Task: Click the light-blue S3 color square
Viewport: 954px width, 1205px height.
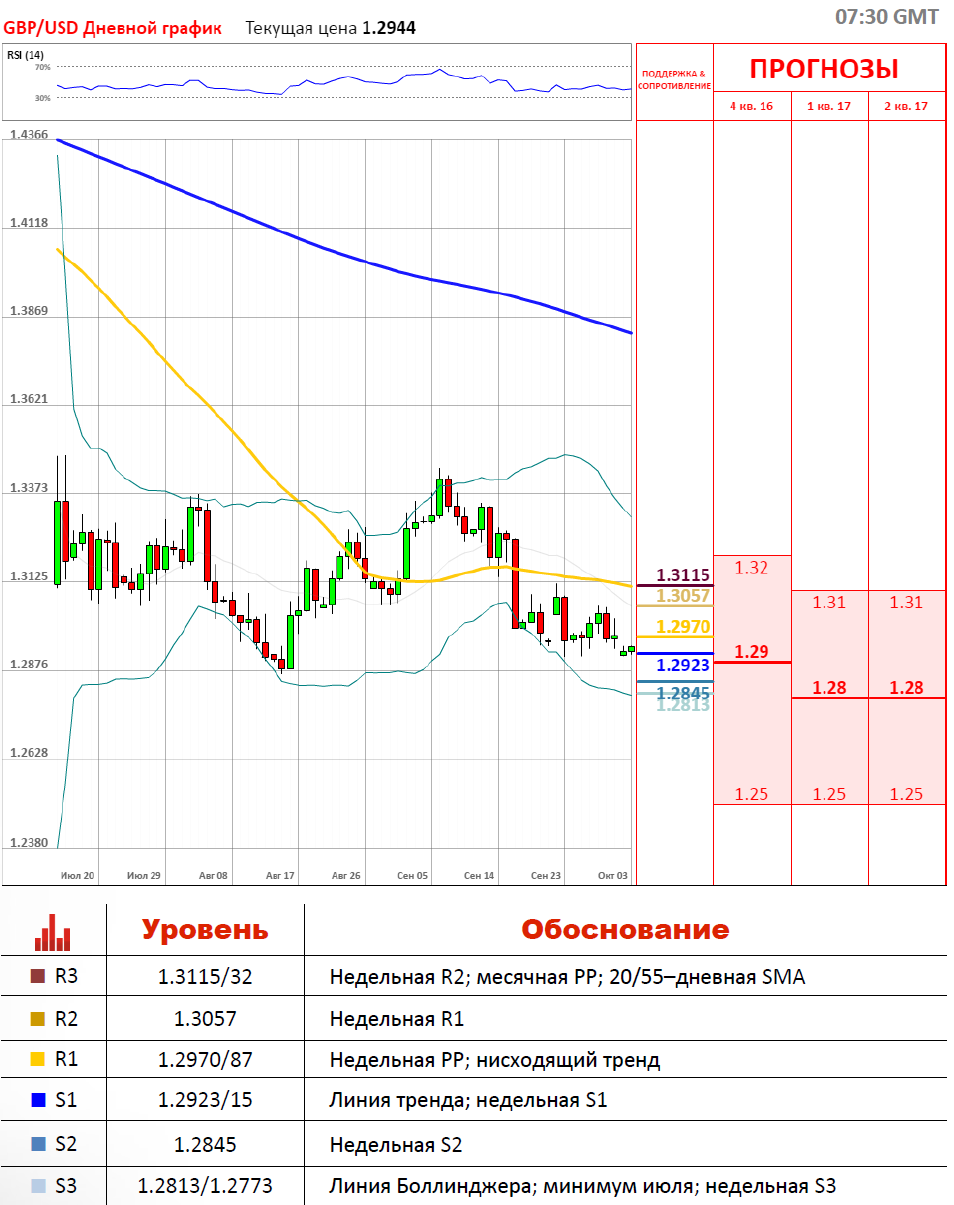Action: click(x=39, y=1186)
